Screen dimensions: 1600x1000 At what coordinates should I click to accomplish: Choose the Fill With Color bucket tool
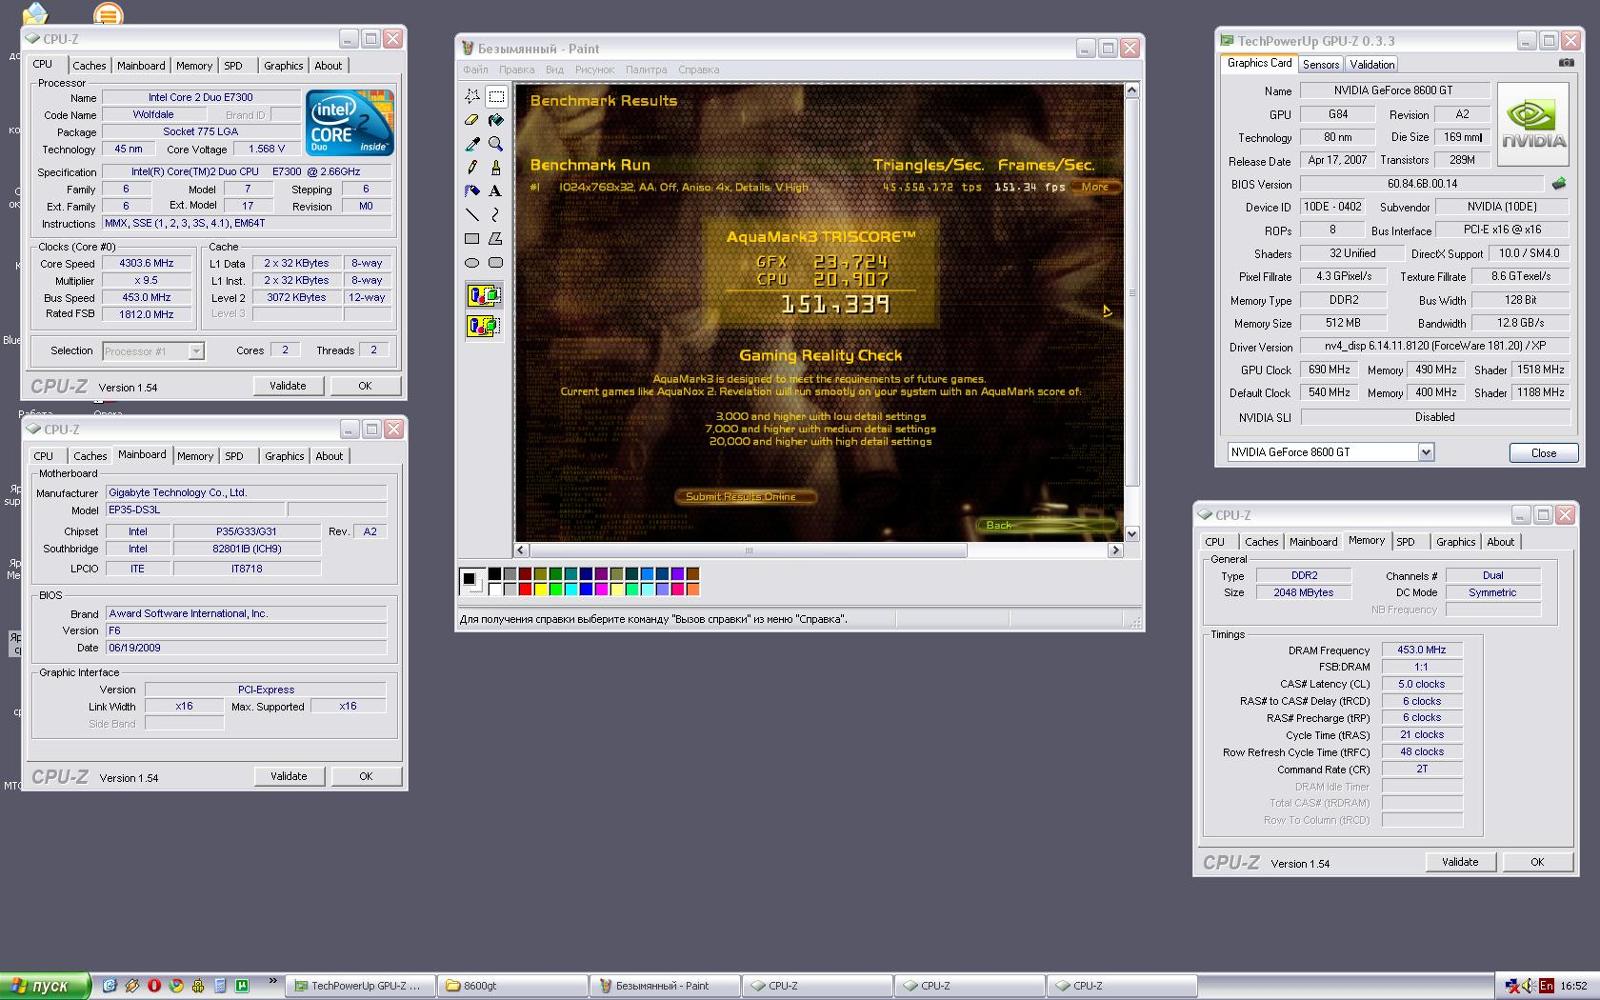coord(496,120)
